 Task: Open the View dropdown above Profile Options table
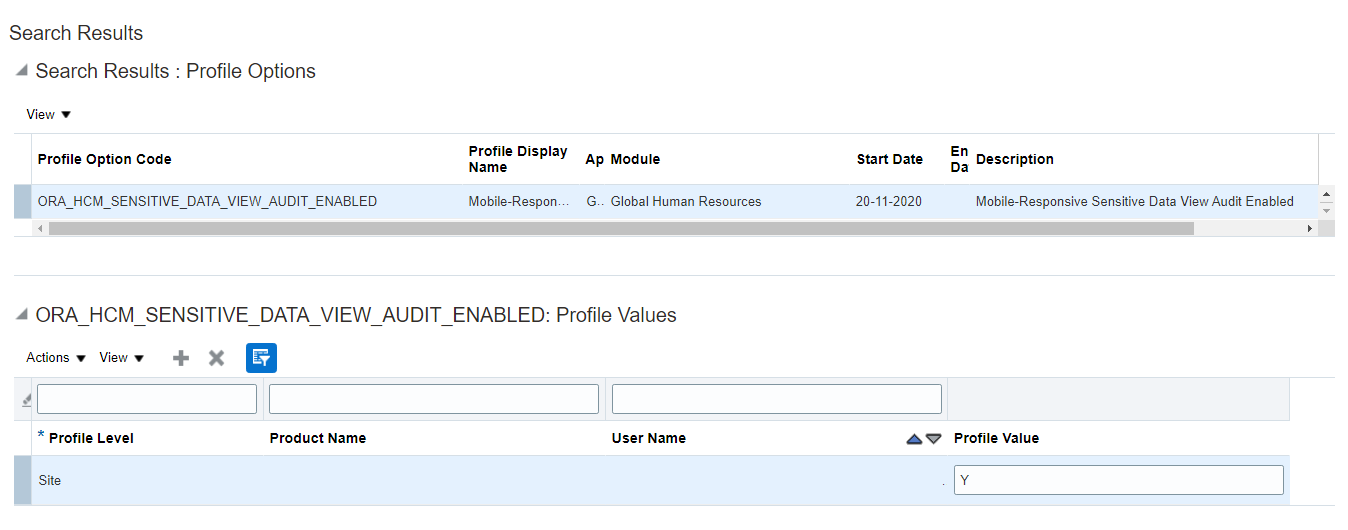pos(49,114)
